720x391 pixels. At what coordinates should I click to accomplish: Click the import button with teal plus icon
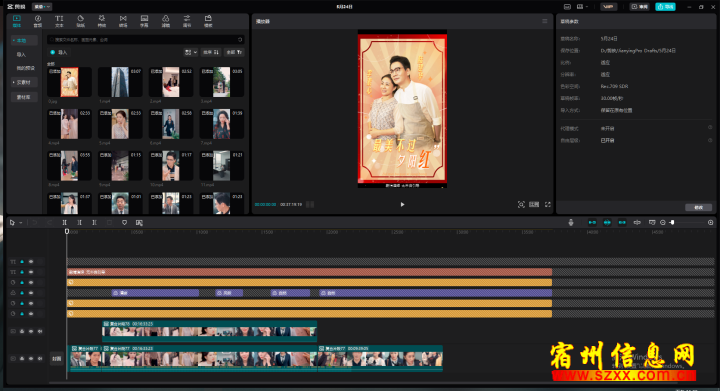59,52
